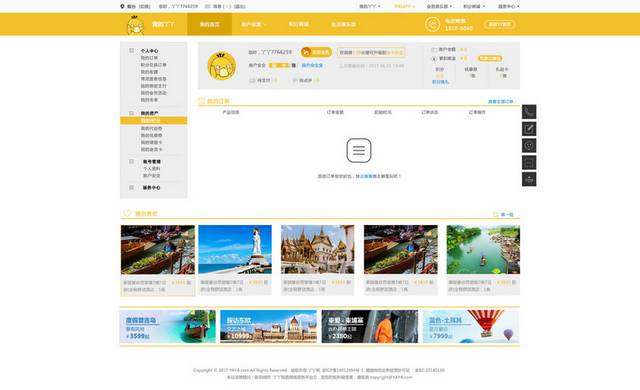The image size is (640, 390).
Task: Expand the 账户设置 menu in yellow navigation
Action: click(x=253, y=24)
